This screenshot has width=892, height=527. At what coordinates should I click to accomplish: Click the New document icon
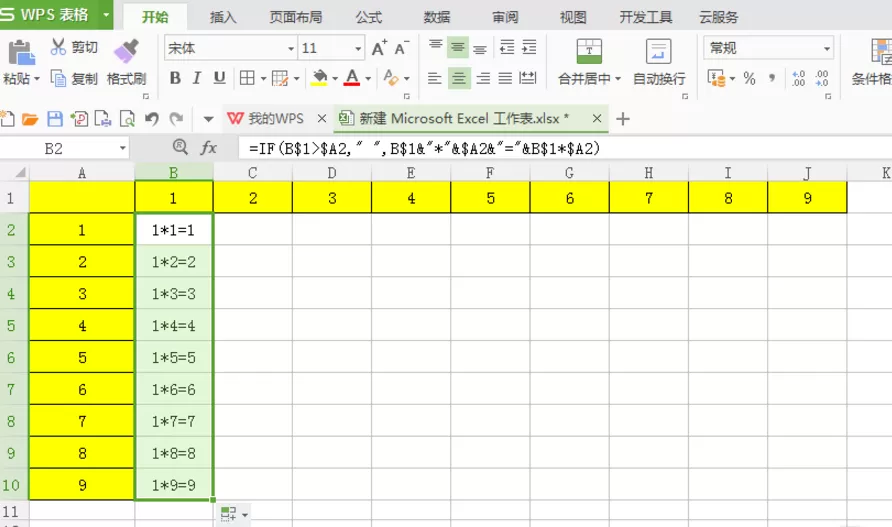[x=7, y=118]
